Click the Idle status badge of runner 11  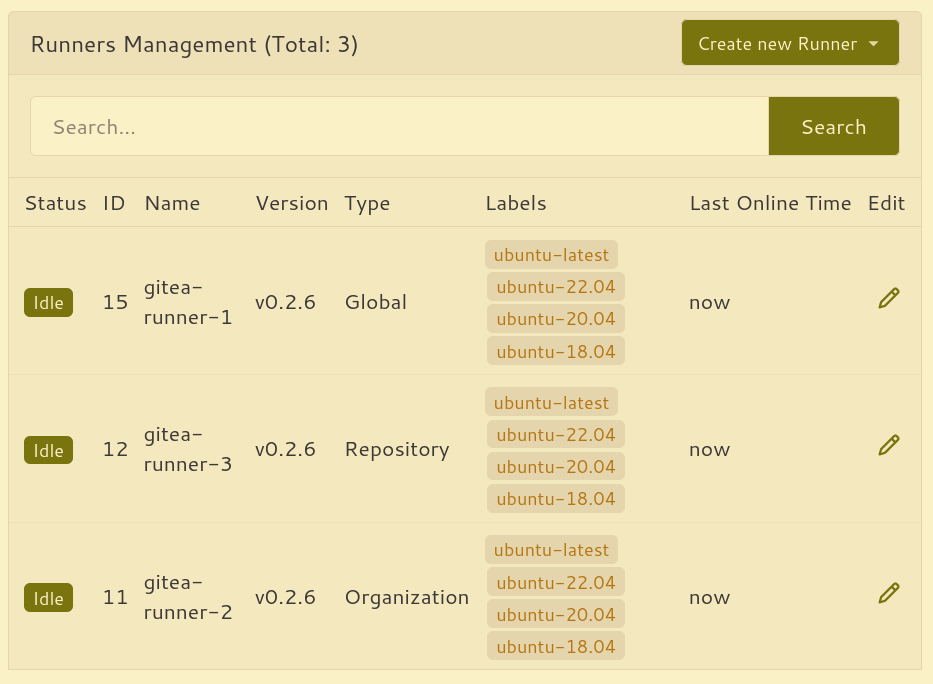click(x=48, y=599)
